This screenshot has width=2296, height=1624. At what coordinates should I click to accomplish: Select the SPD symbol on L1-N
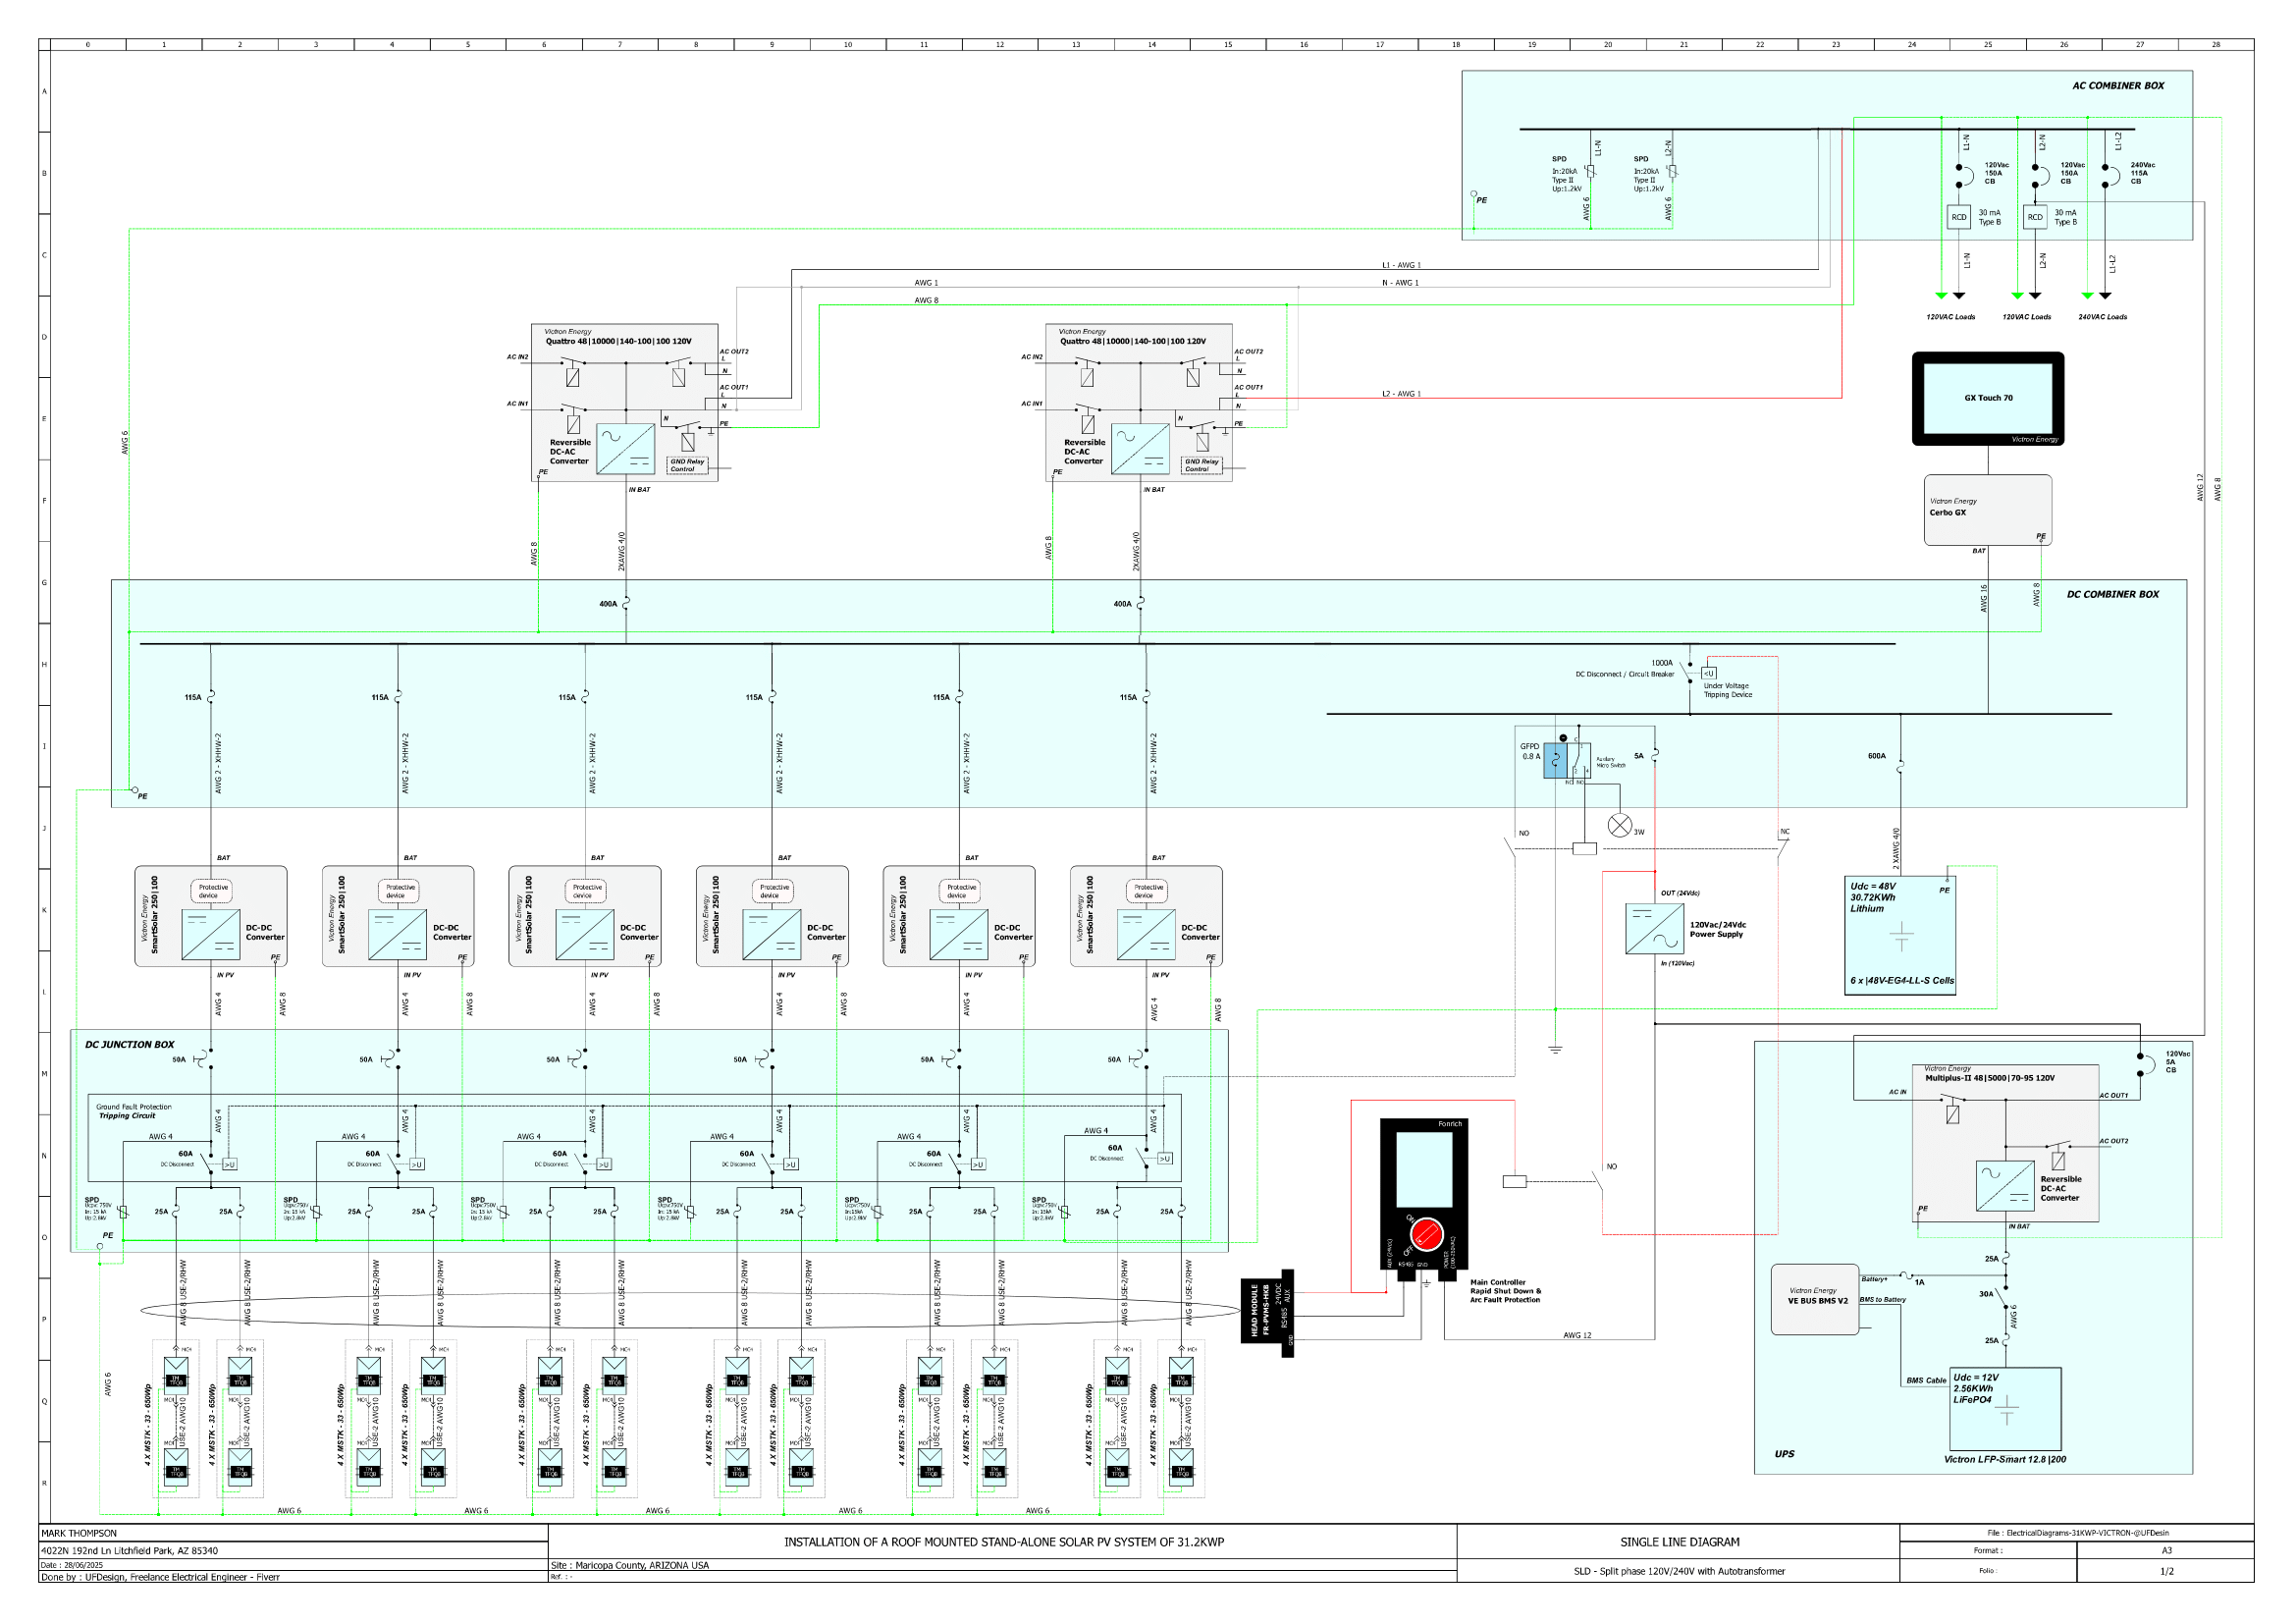[1591, 171]
